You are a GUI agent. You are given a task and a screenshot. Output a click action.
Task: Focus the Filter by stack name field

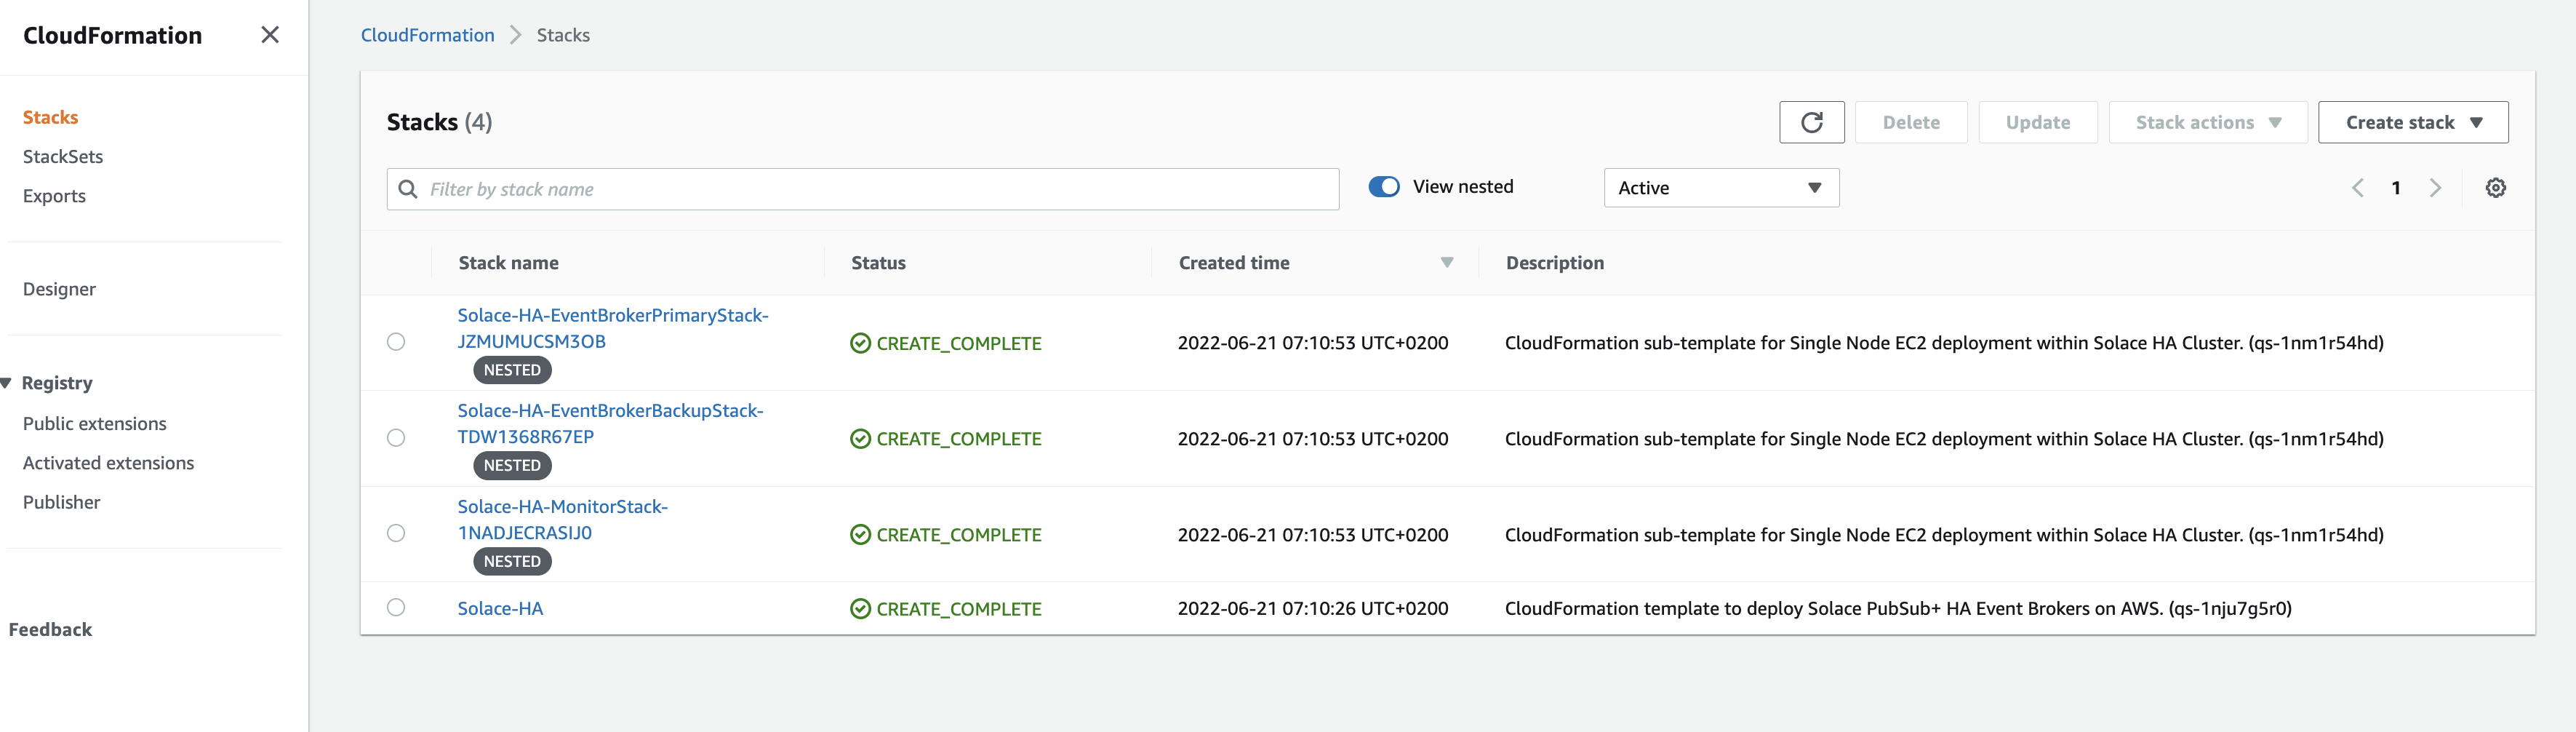coord(863,189)
